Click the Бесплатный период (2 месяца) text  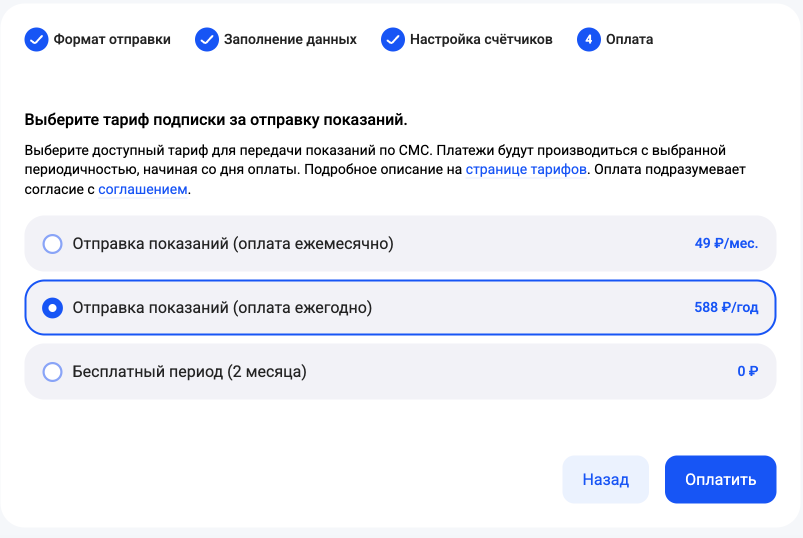point(189,372)
